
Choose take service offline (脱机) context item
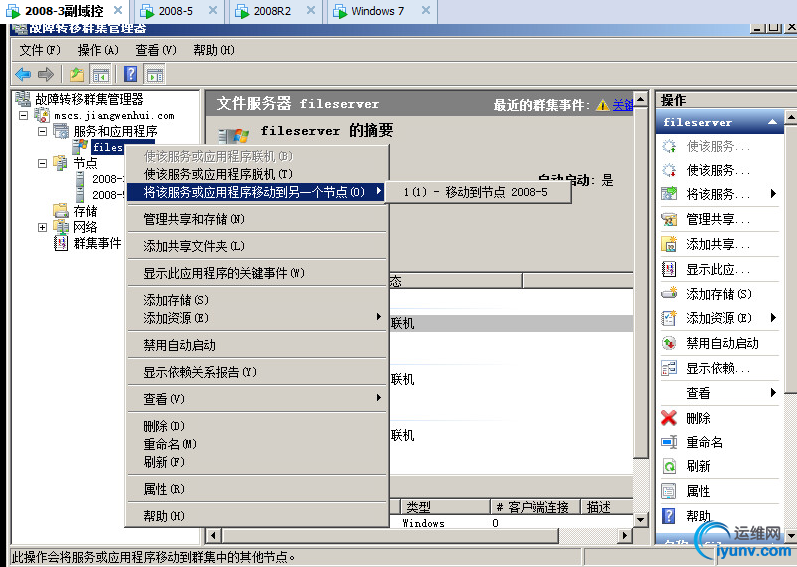(x=257, y=174)
